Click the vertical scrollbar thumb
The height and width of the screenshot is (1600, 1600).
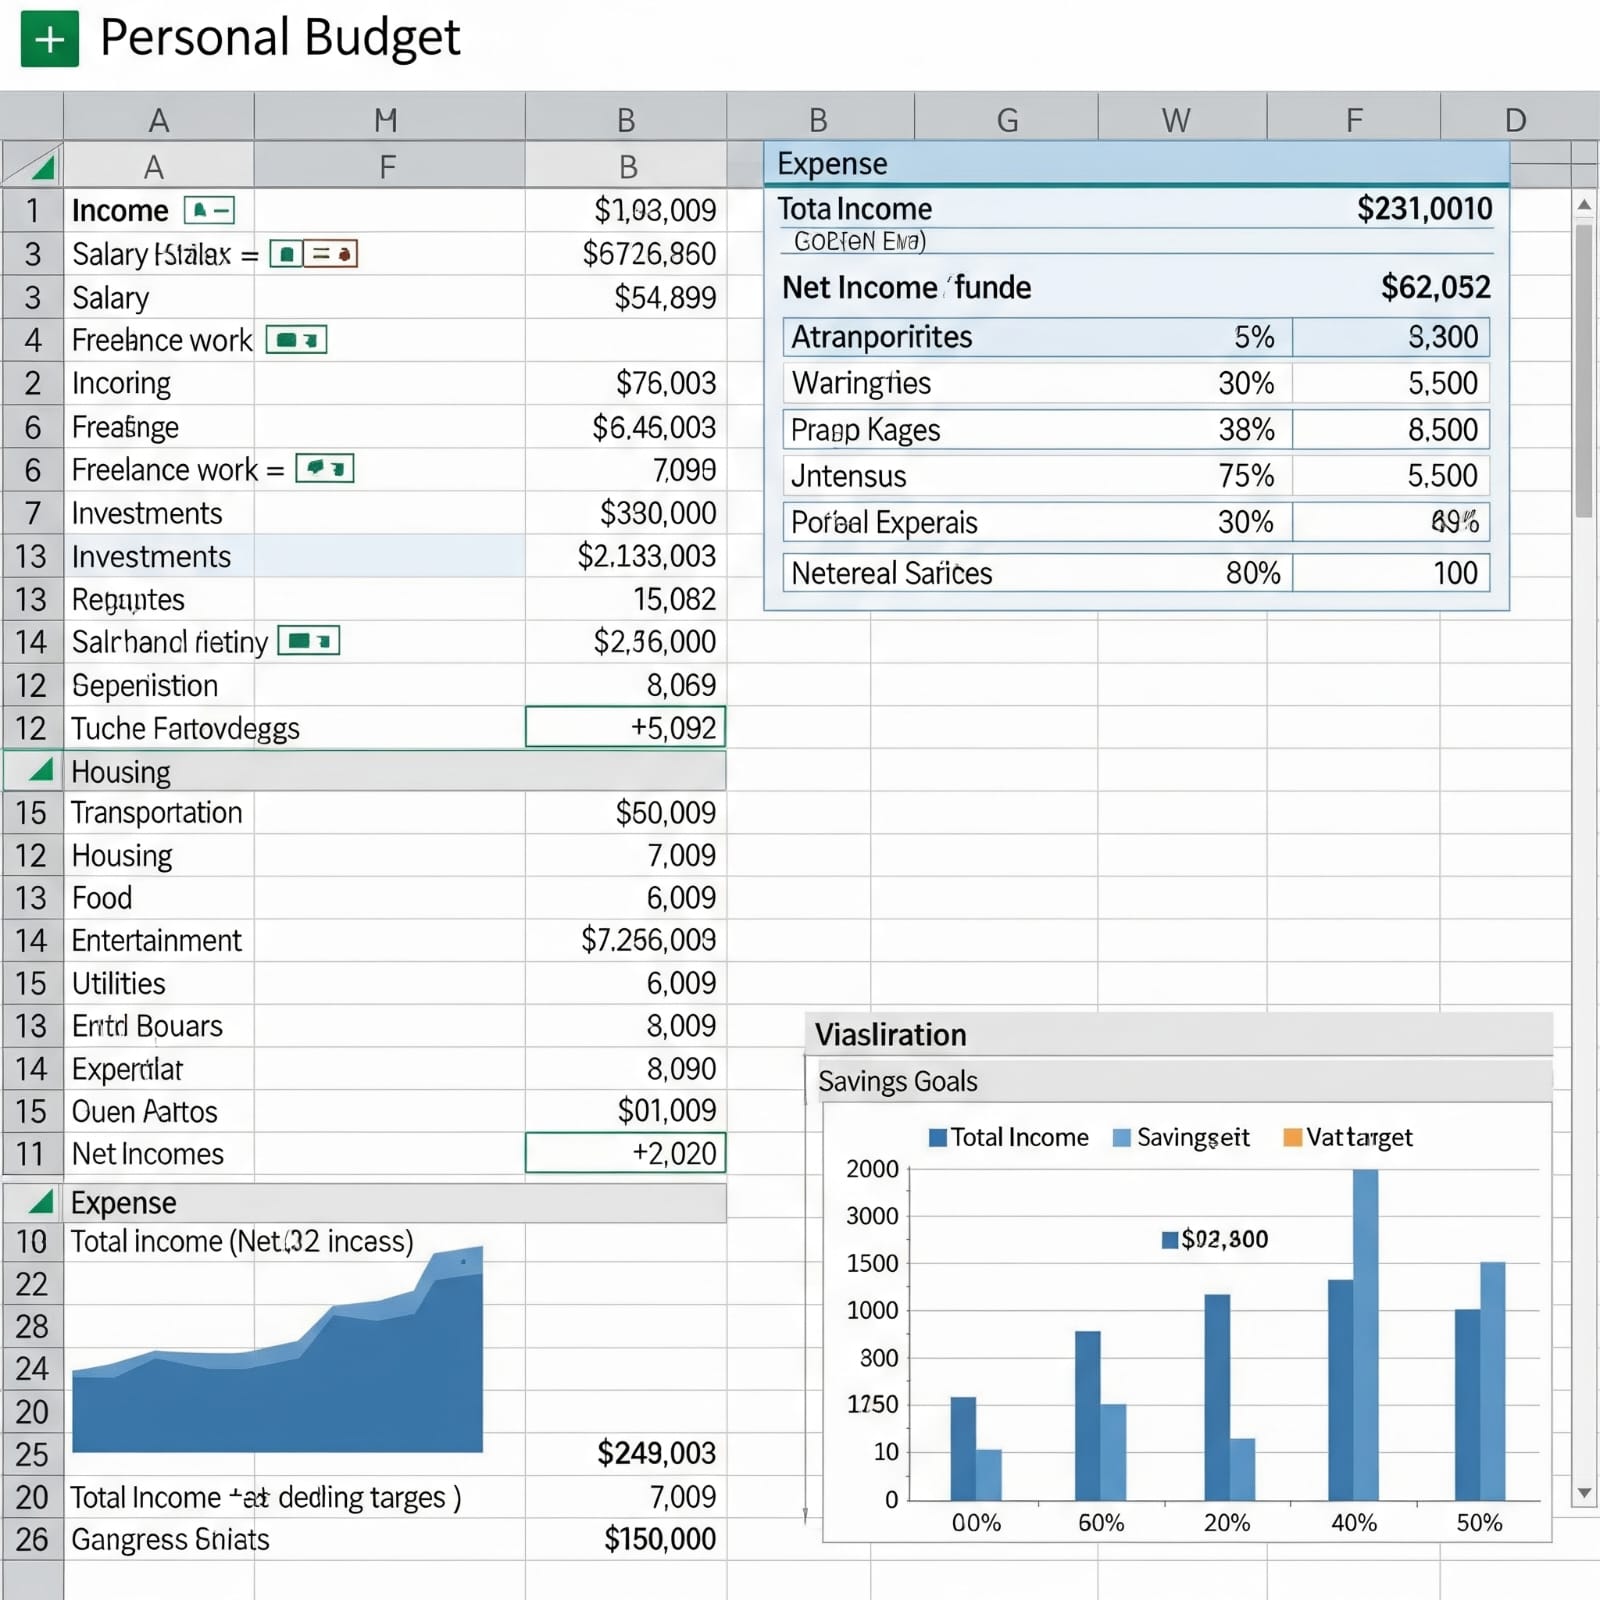[1584, 370]
